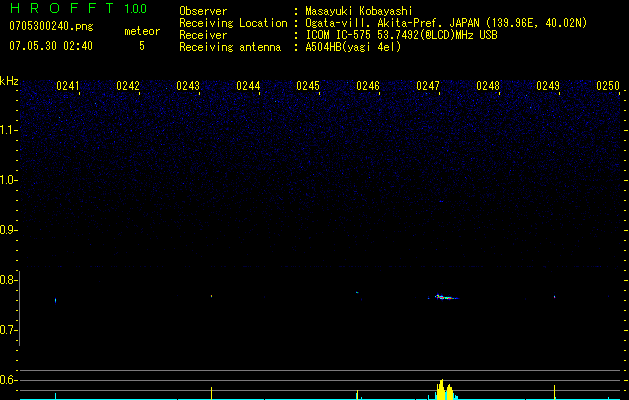Click the 0245 time label
Viewport: 629px width, 400px height.
tap(308, 86)
